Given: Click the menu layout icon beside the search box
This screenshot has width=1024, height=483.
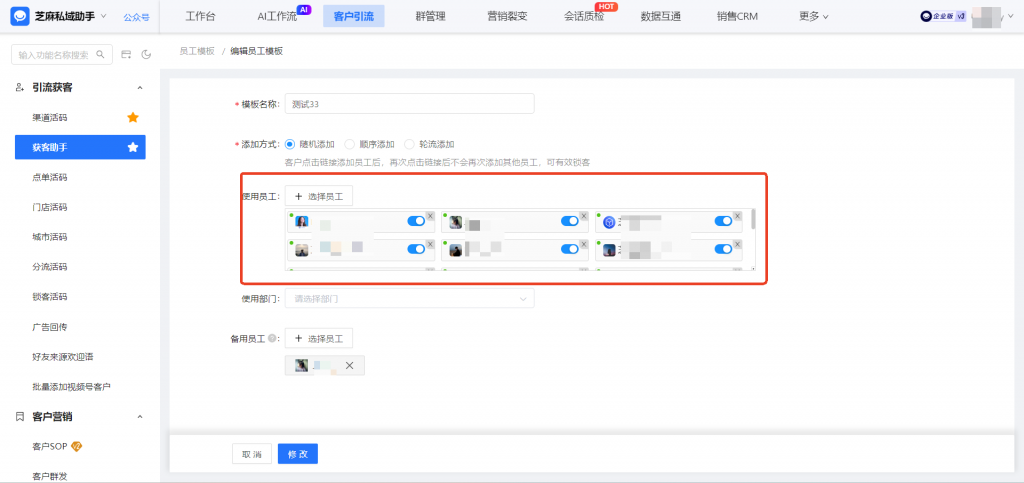Looking at the screenshot, I should 127,55.
